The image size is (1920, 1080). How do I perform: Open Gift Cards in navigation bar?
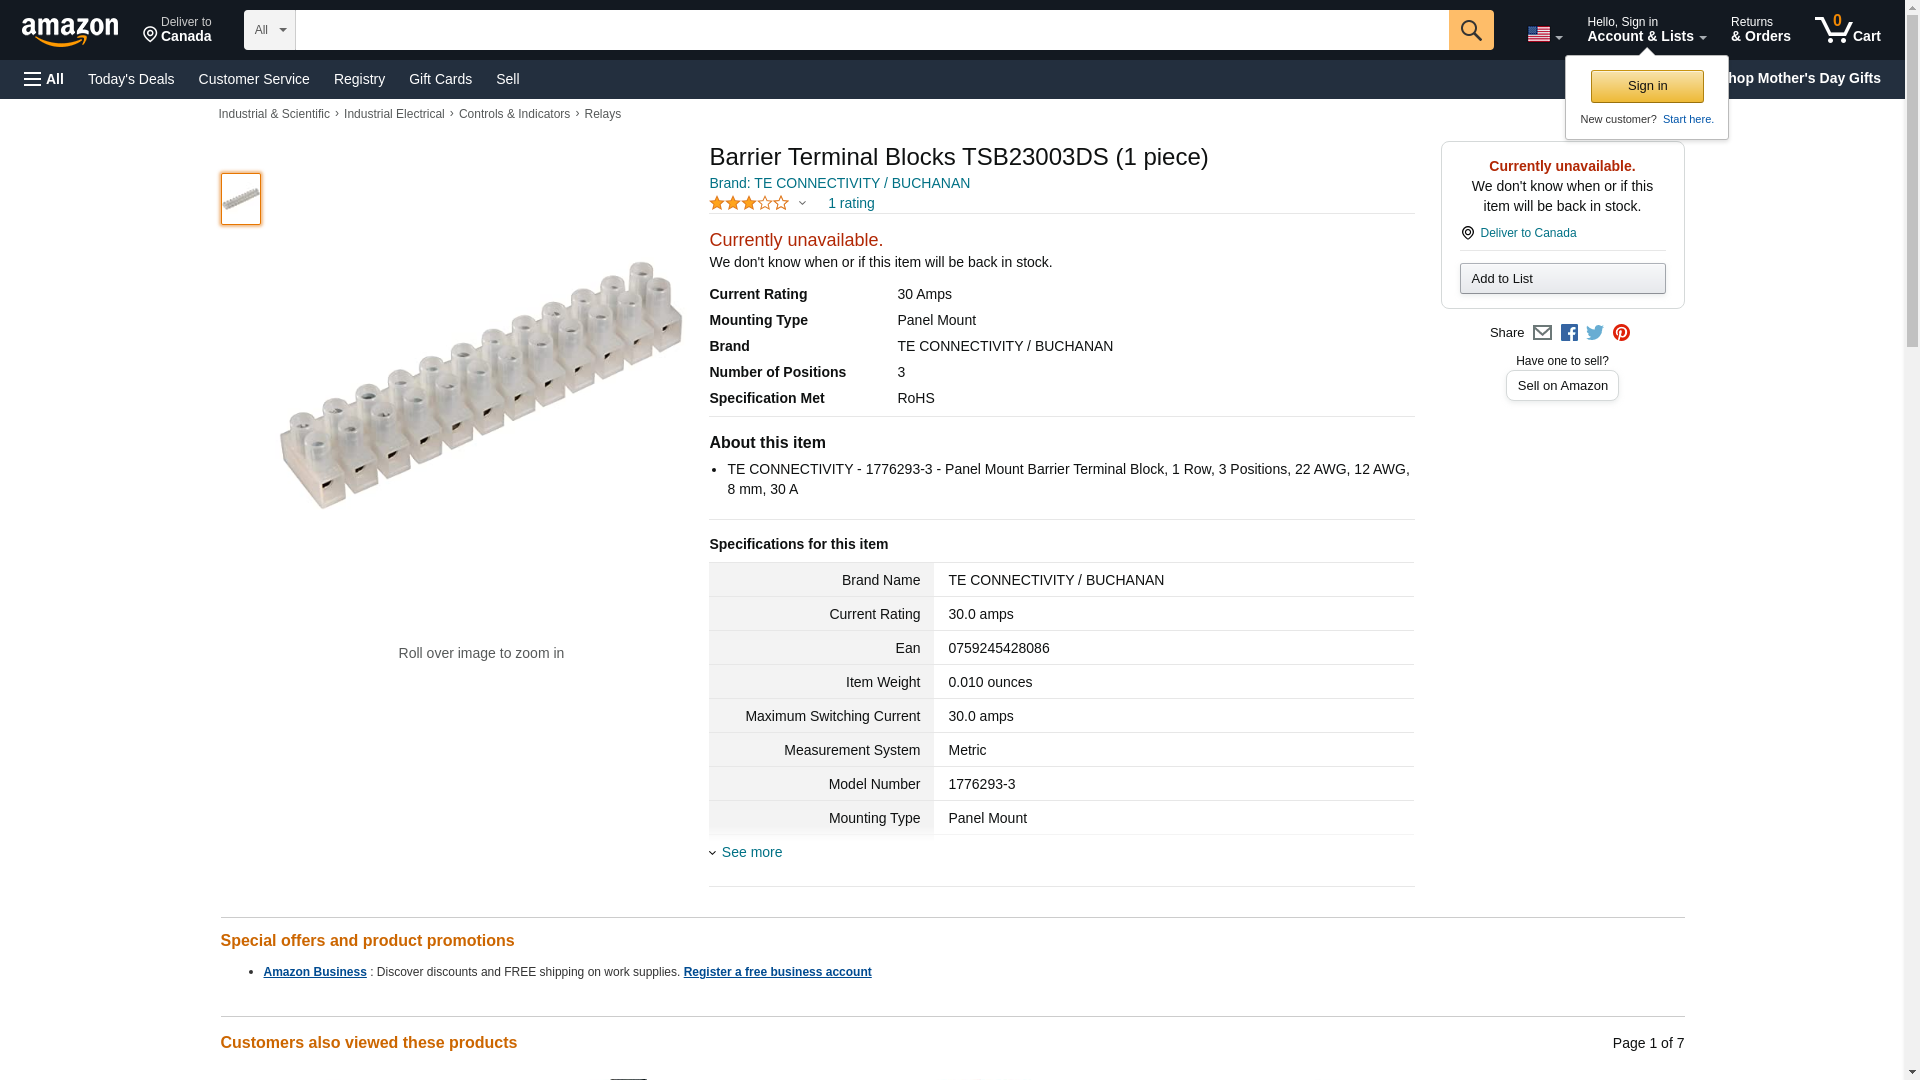[x=440, y=79]
